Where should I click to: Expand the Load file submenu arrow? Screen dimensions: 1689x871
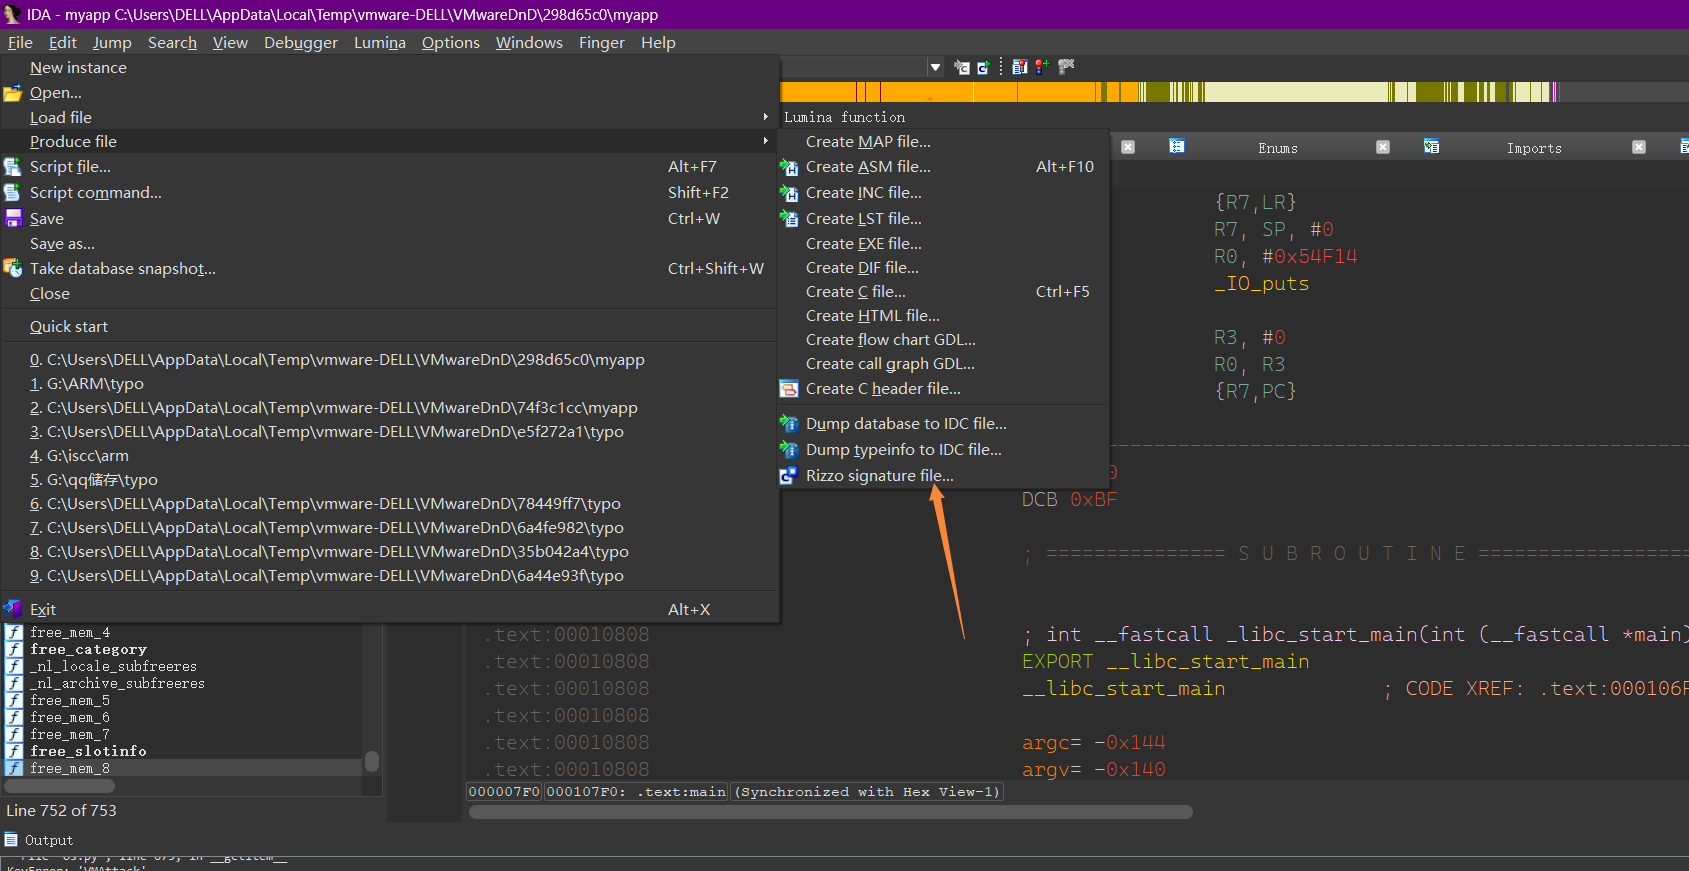[766, 117]
